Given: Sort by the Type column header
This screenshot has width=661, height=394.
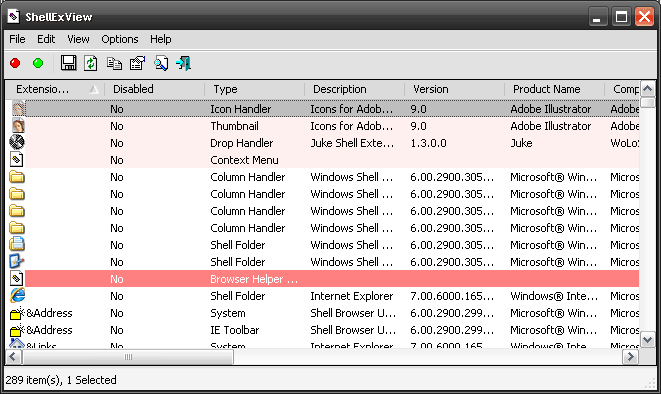Looking at the screenshot, I should point(255,89).
